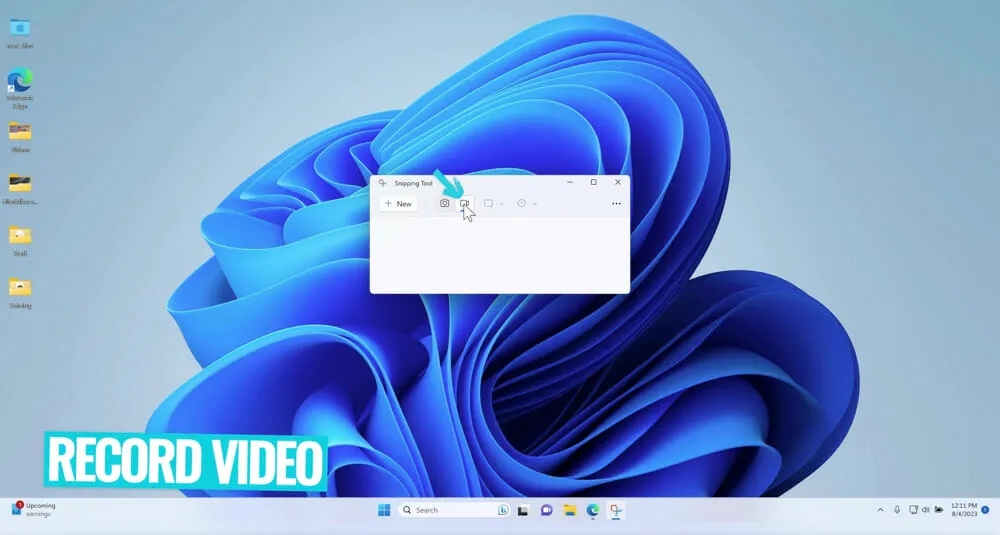Image resolution: width=1000 pixels, height=535 pixels.
Task: Open the clock and date panel
Action: point(962,510)
